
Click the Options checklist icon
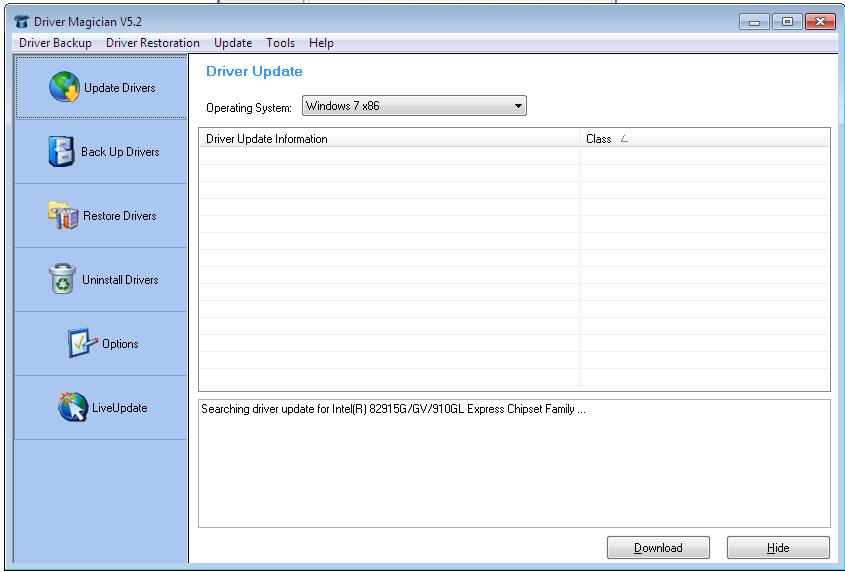pyautogui.click(x=82, y=344)
